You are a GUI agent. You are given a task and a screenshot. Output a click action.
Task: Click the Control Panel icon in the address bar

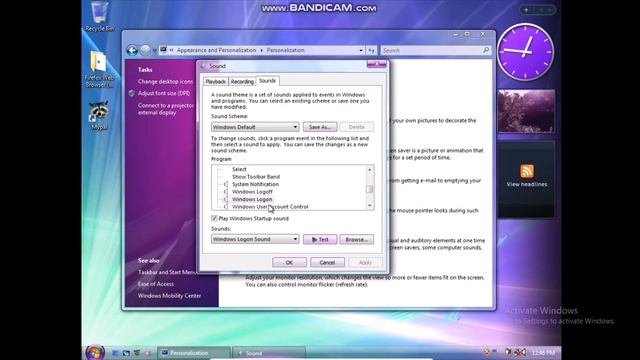point(163,50)
